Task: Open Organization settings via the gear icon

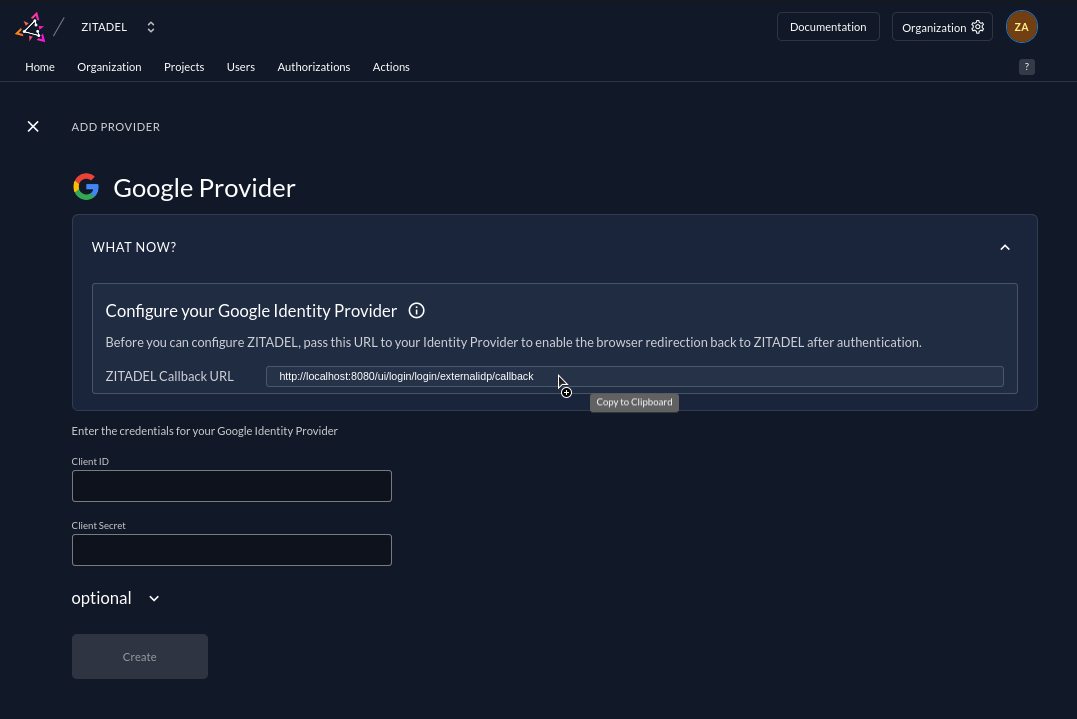Action: pos(977,26)
